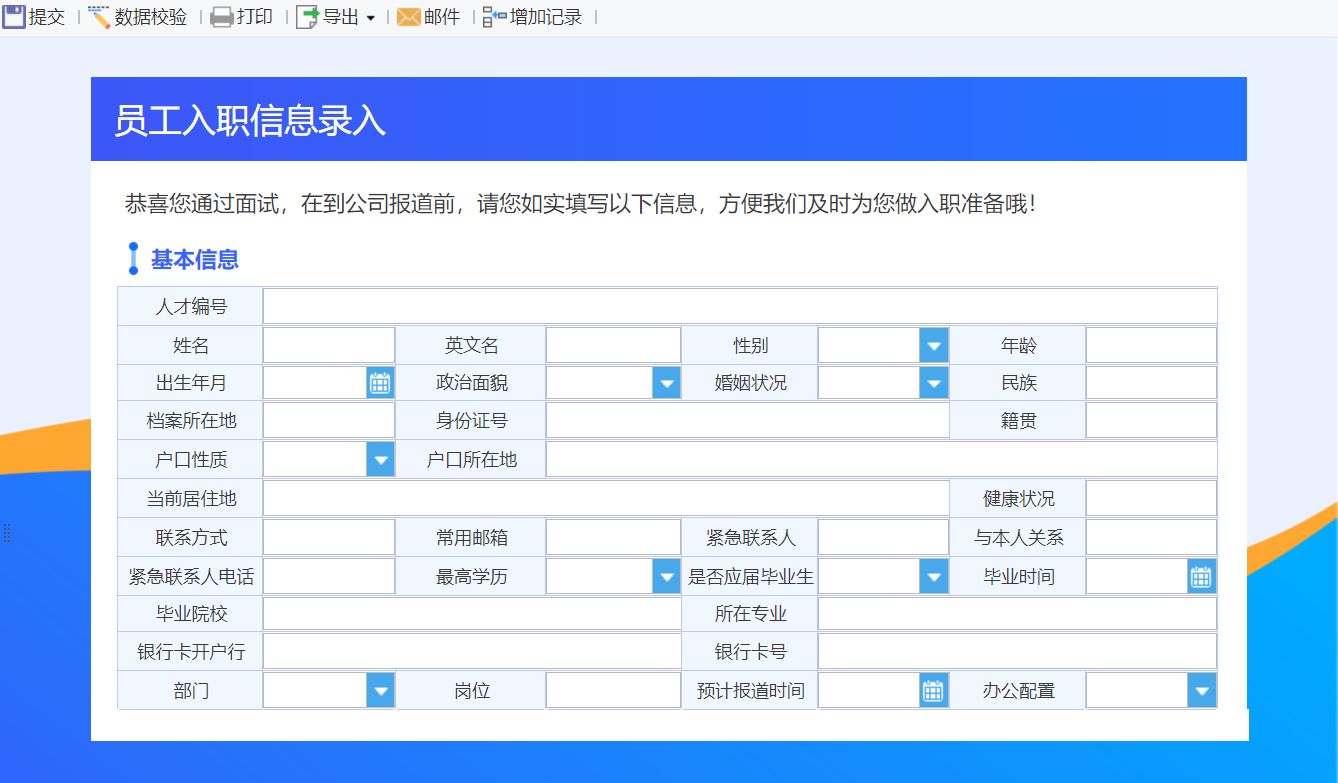Focus the 年龄 input field
Image resolution: width=1338 pixels, height=783 pixels.
pyautogui.click(x=1151, y=345)
